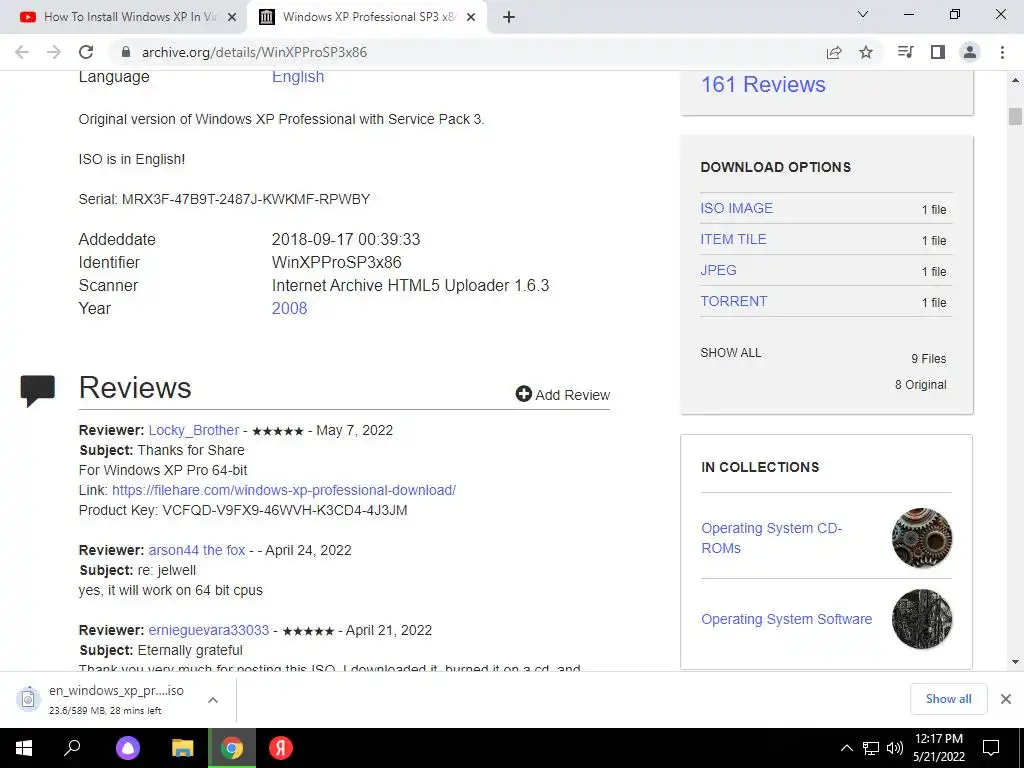
Task: Open the Operating System Software collection
Action: pos(786,619)
